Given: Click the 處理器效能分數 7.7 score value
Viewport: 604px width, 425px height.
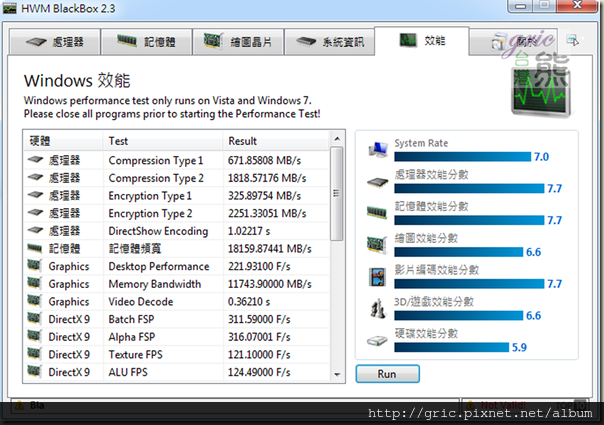Looking at the screenshot, I should click(554, 188).
